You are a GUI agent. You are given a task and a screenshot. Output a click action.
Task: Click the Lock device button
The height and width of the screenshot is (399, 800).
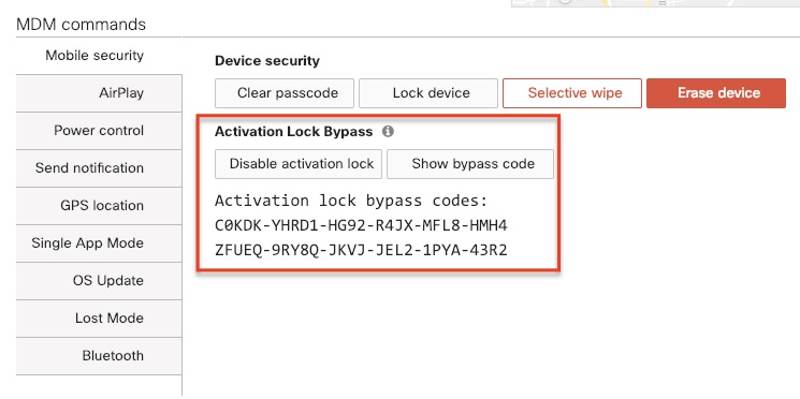coord(428,93)
